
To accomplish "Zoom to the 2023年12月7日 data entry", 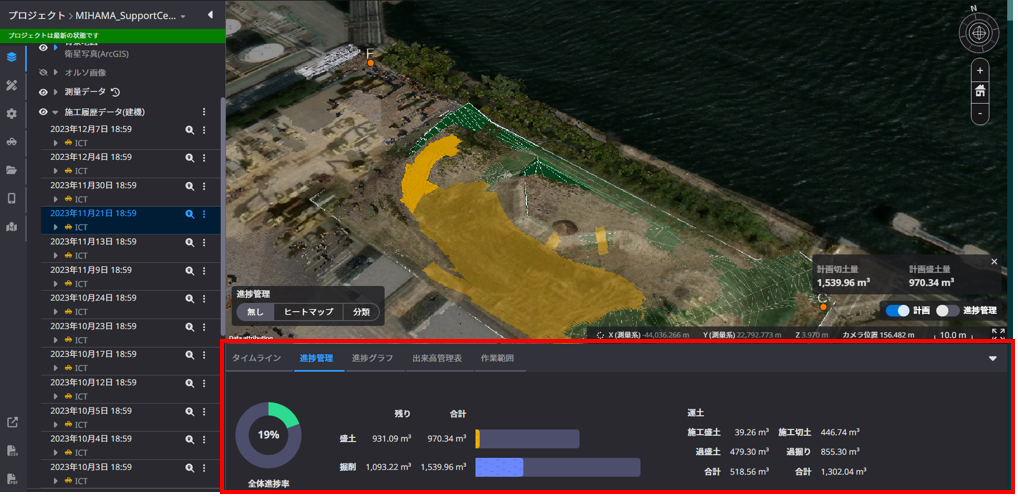I will pos(190,130).
